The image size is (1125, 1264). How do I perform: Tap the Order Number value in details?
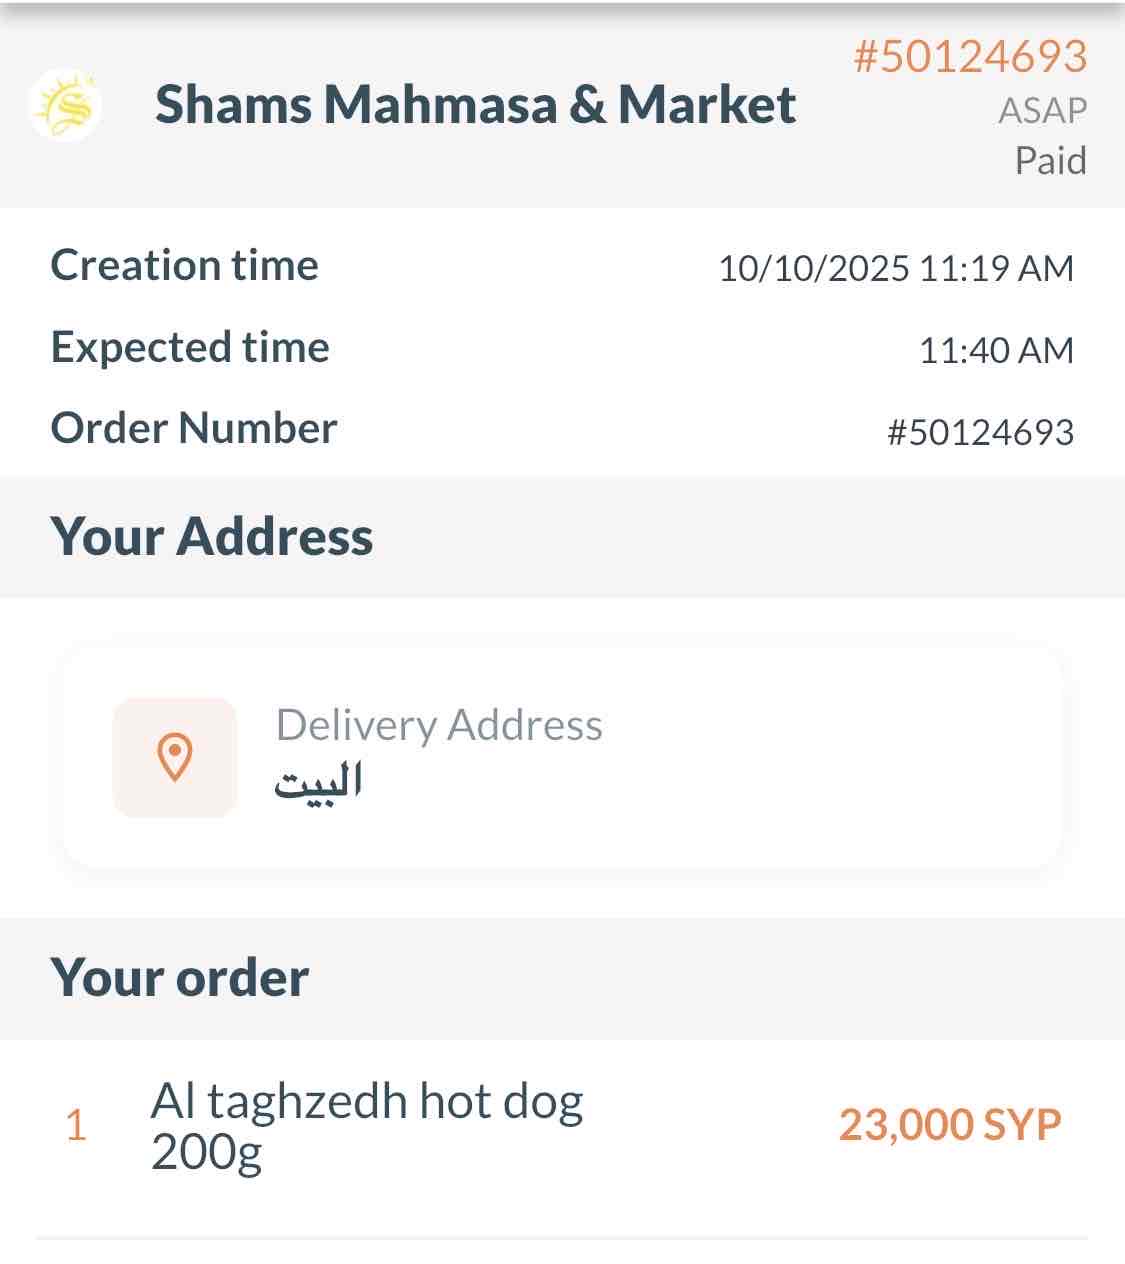coord(980,433)
